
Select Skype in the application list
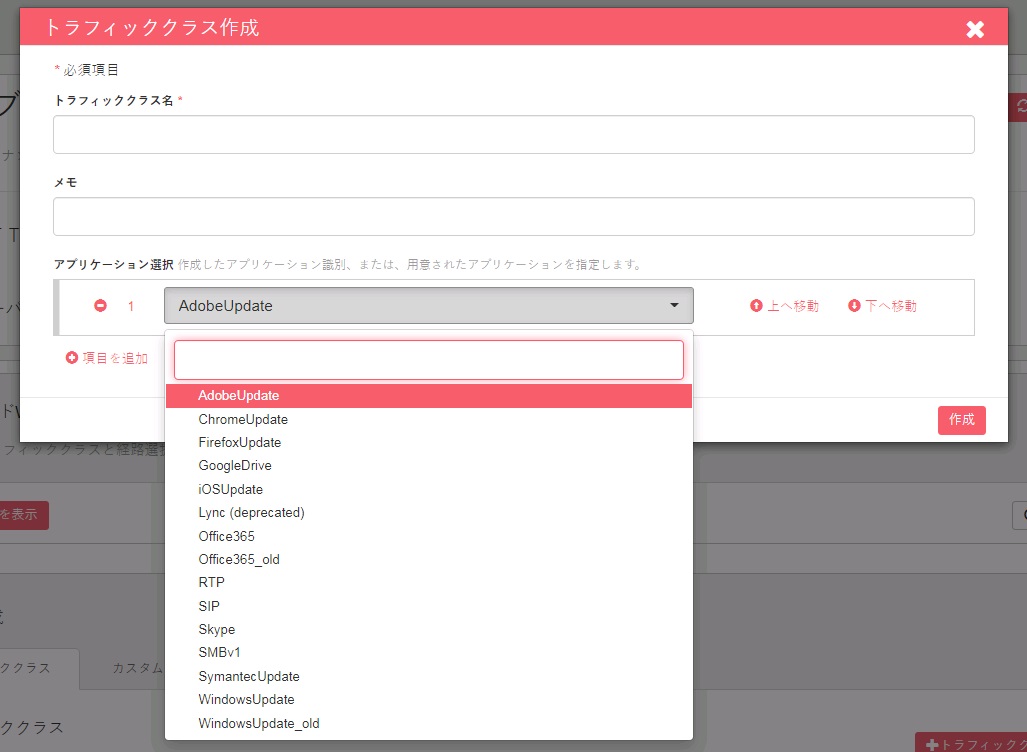[428, 630]
